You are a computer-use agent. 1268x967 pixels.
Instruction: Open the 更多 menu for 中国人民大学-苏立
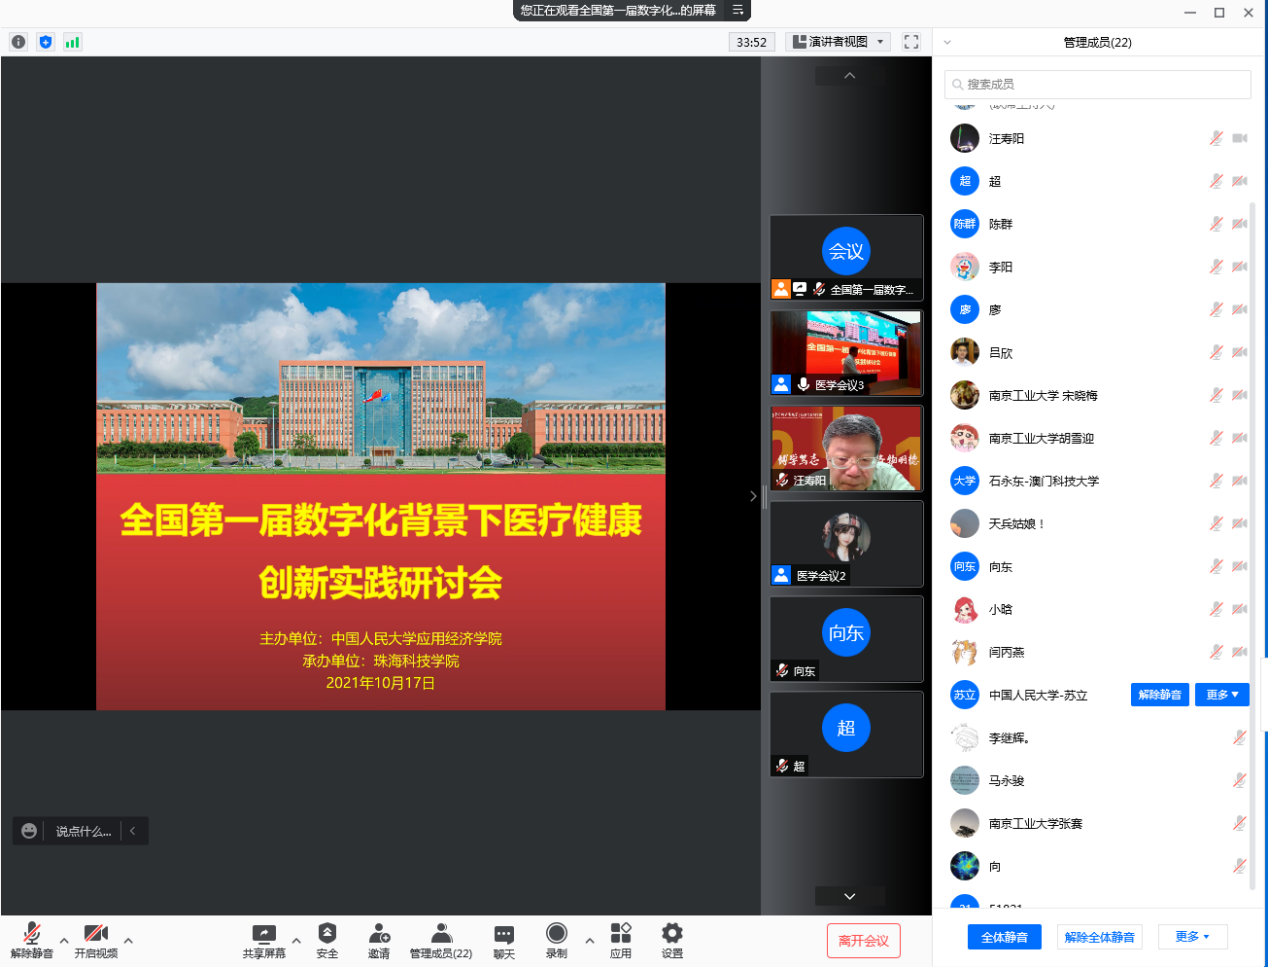pos(1221,695)
